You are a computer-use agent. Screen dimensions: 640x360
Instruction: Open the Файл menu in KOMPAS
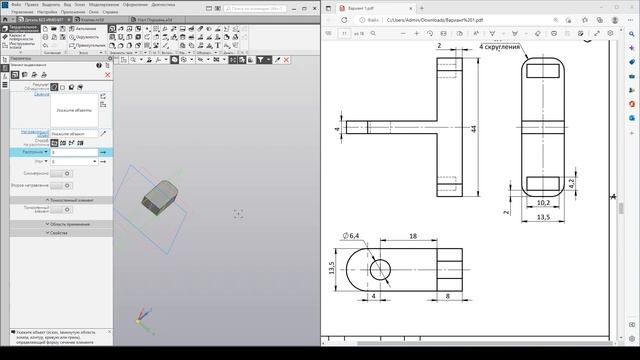pyautogui.click(x=16, y=4)
